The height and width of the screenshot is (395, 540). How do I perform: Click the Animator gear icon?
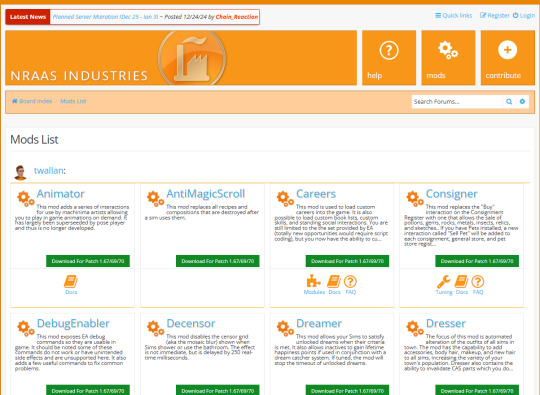[26, 198]
